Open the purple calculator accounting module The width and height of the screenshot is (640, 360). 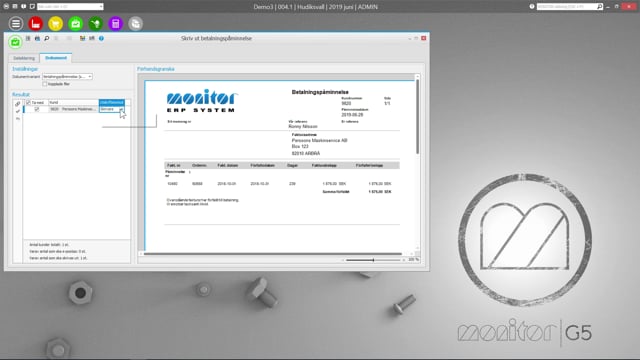click(116, 24)
